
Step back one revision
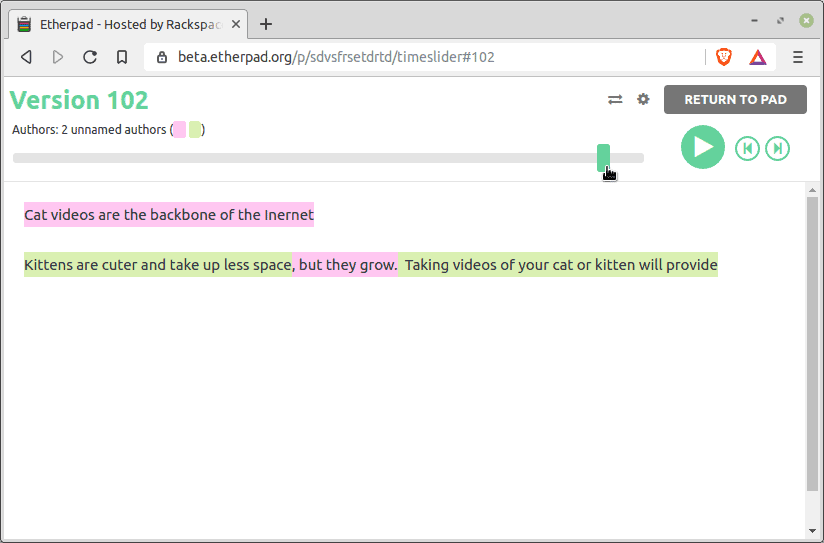pyautogui.click(x=747, y=149)
